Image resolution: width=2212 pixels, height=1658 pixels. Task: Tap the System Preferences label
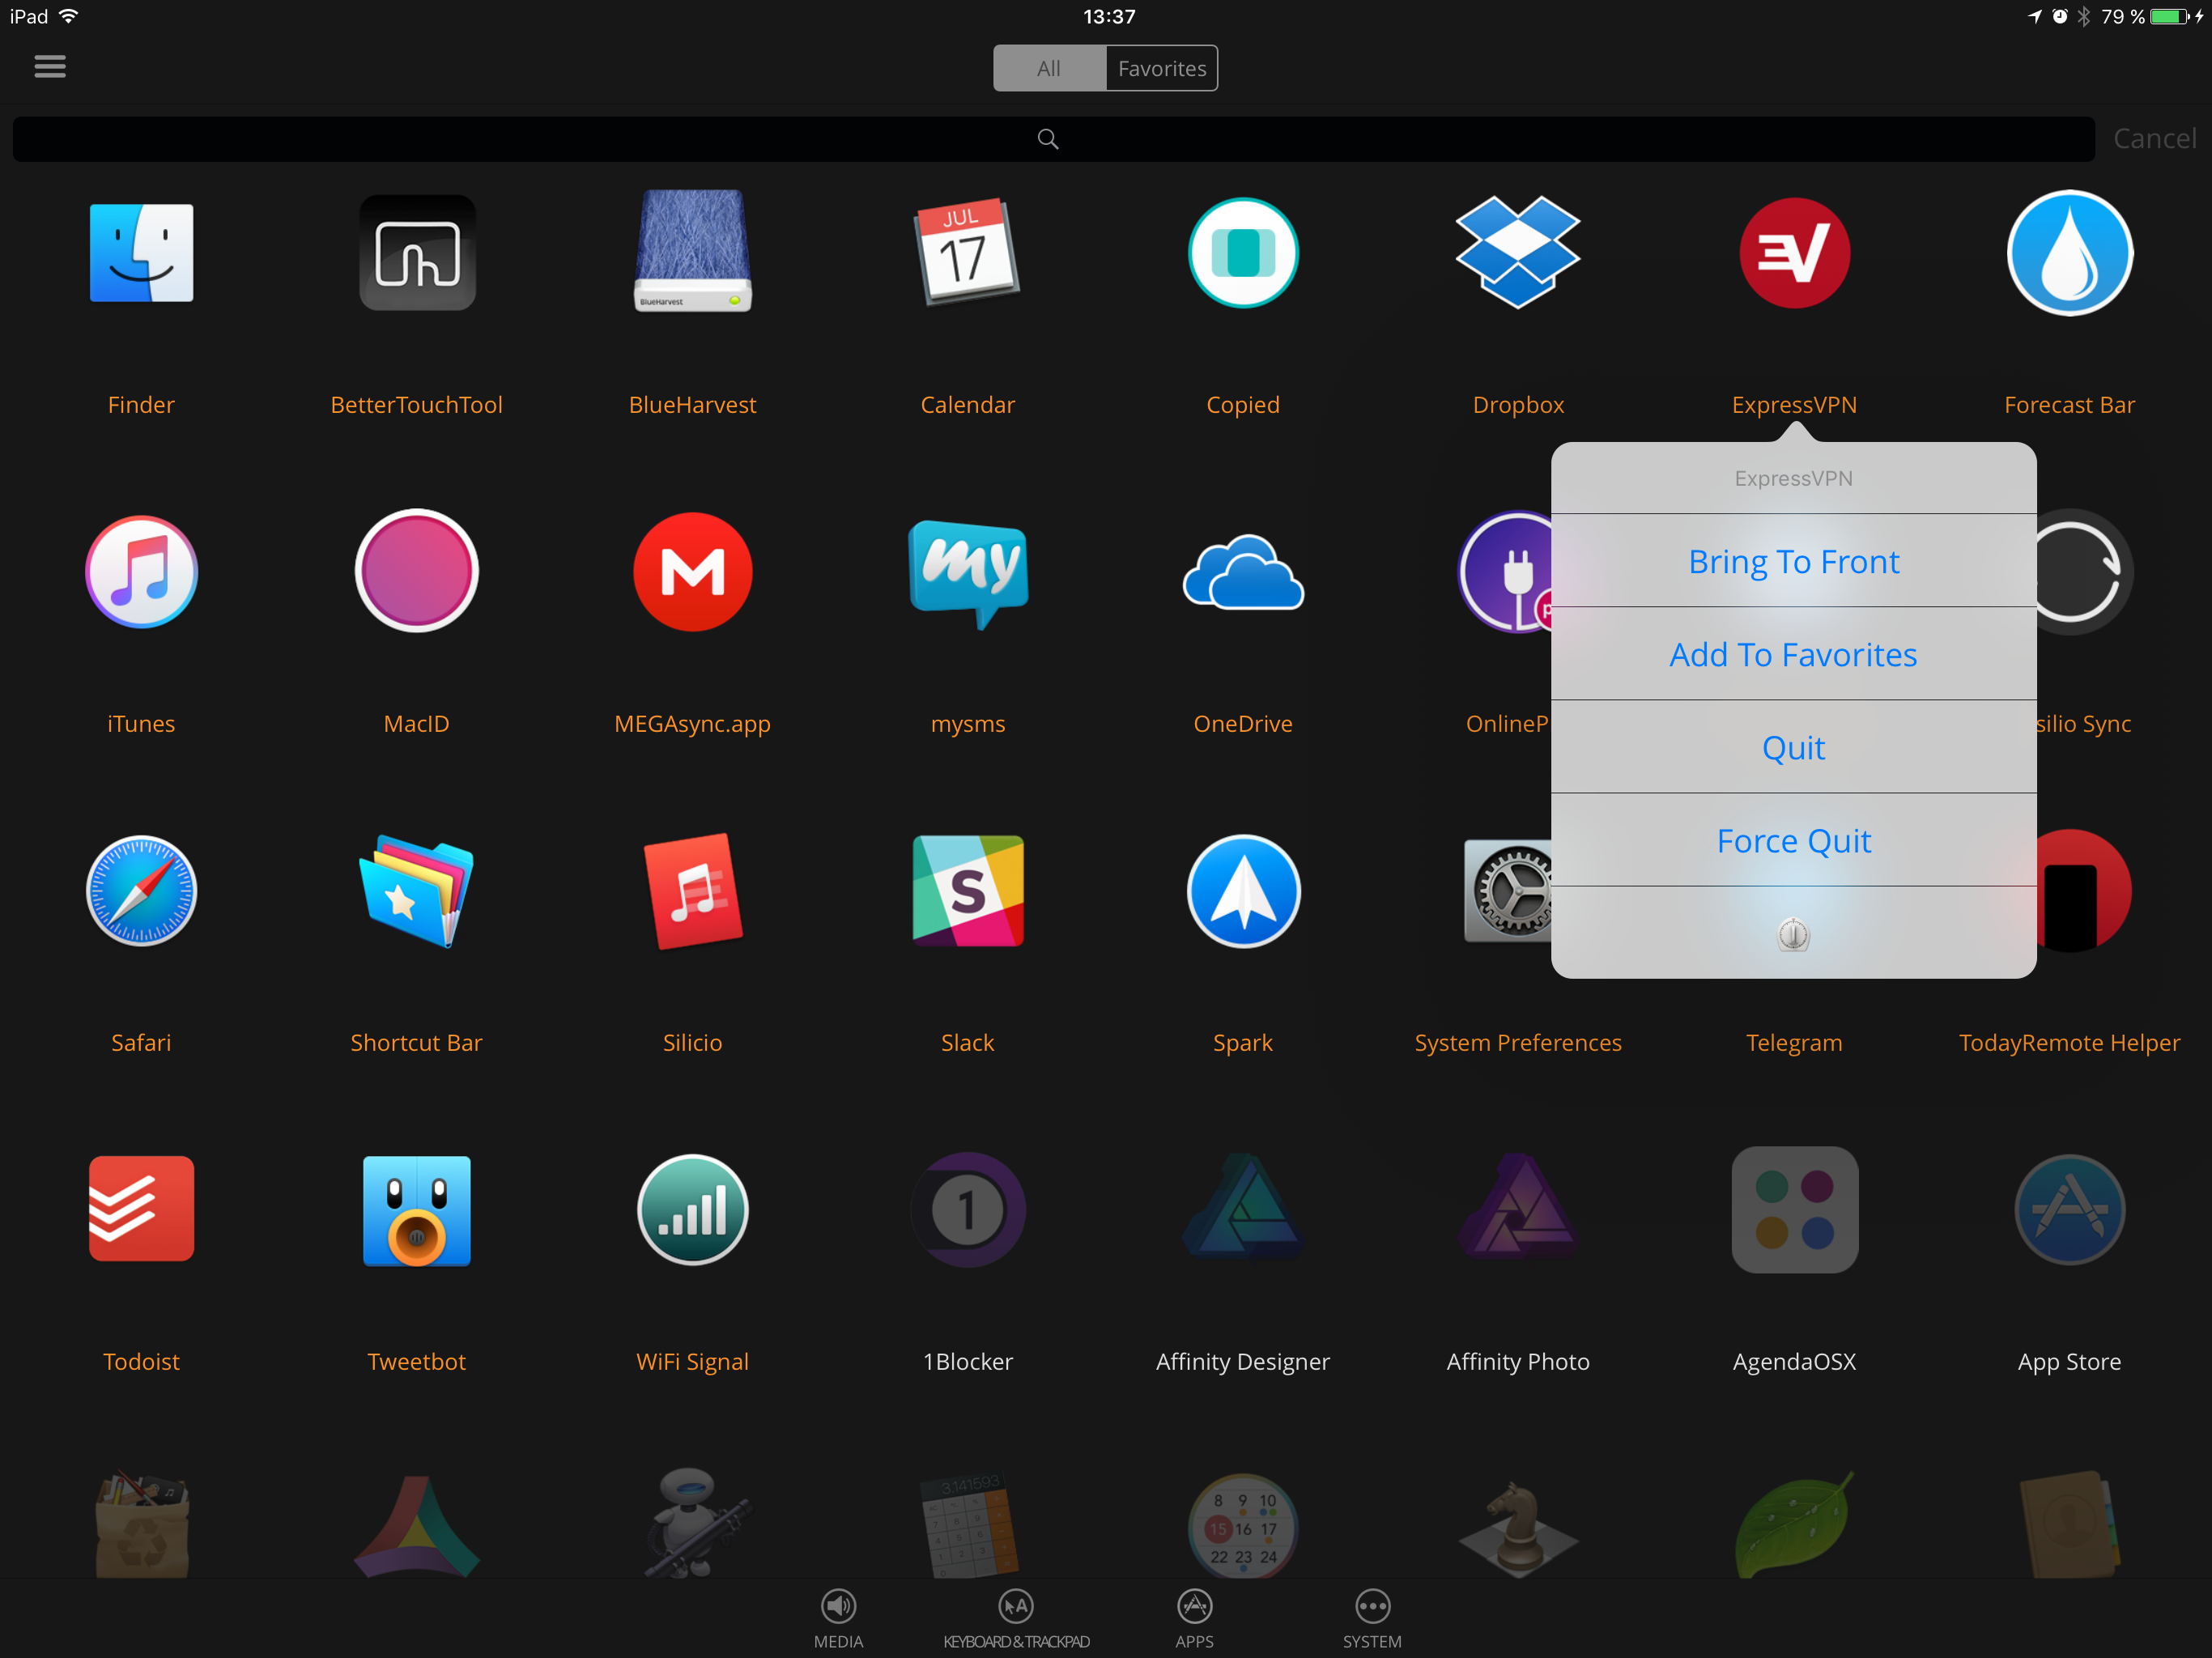pos(1518,1042)
